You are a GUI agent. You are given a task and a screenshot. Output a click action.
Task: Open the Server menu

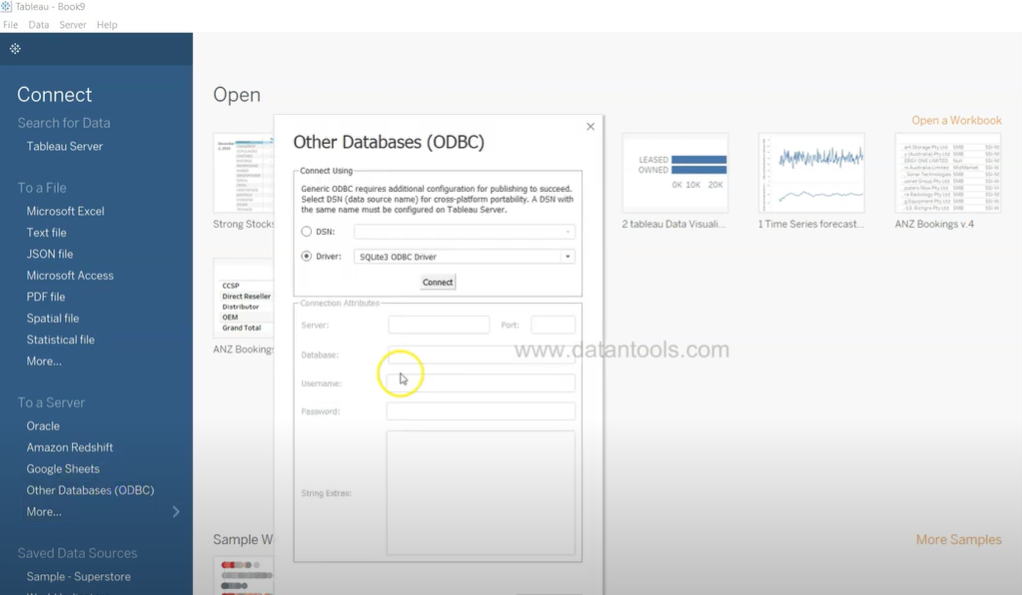click(72, 25)
